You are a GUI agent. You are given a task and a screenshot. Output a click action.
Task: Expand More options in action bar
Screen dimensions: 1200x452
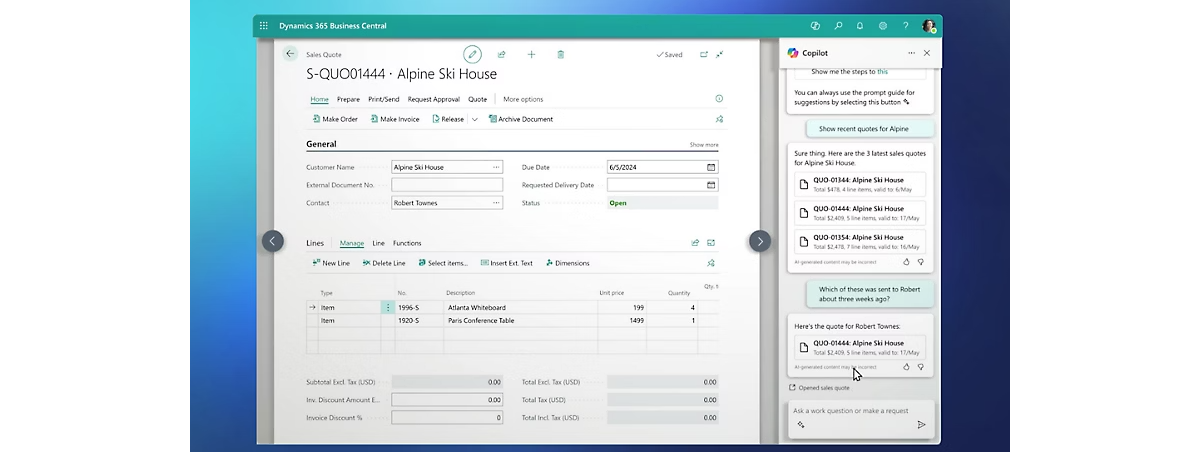point(523,99)
